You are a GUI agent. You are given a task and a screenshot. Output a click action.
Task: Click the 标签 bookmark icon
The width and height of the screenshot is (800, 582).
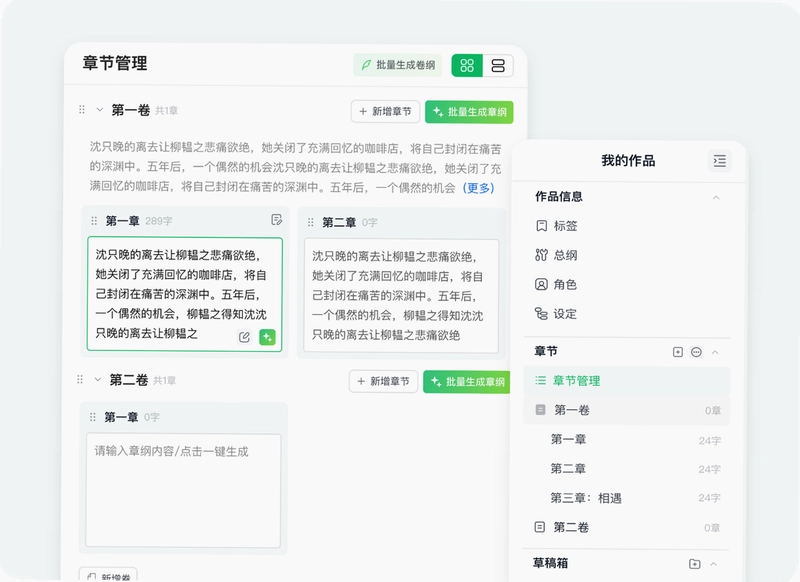tap(541, 226)
